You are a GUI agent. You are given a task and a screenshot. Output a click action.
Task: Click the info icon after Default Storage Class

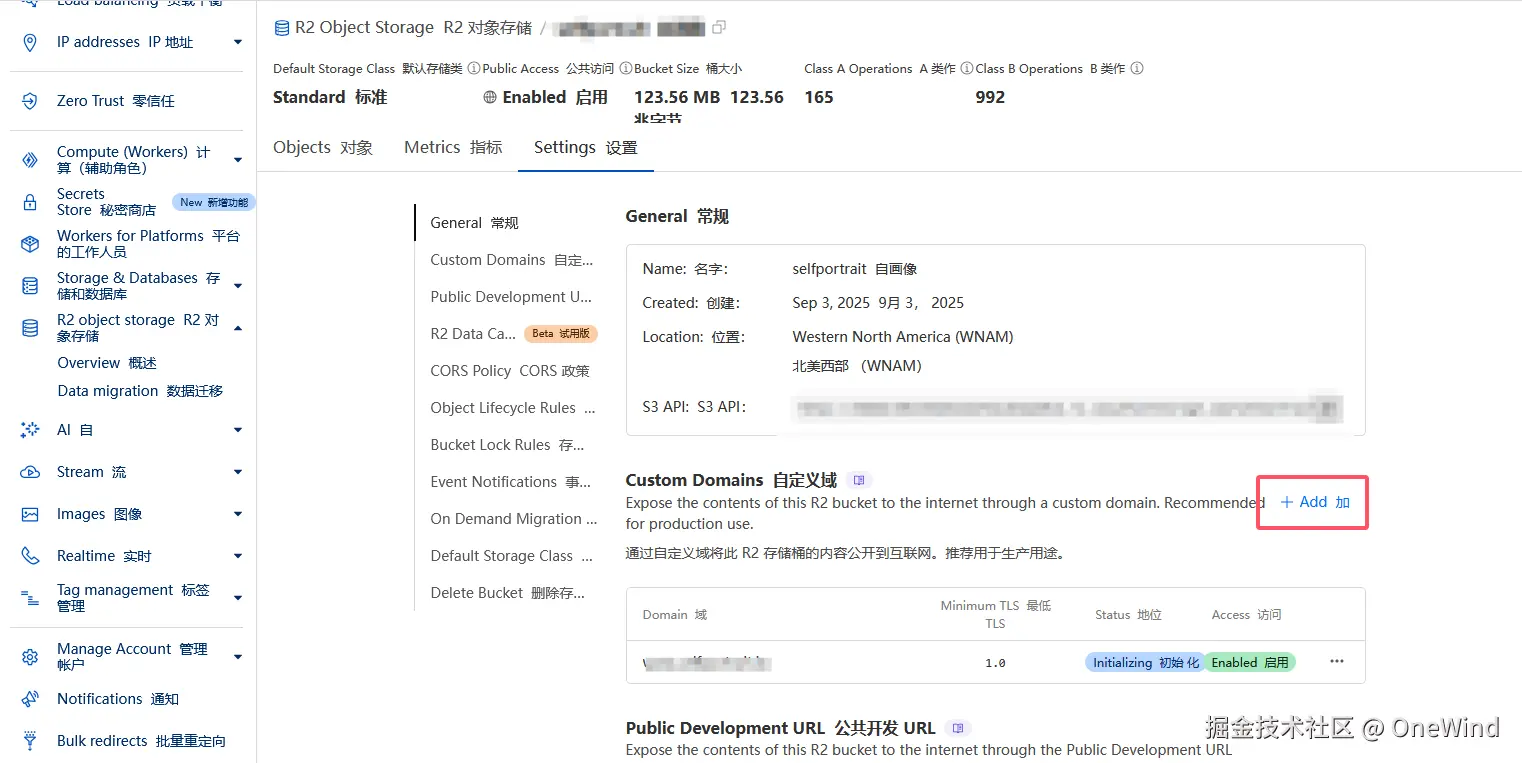point(473,69)
